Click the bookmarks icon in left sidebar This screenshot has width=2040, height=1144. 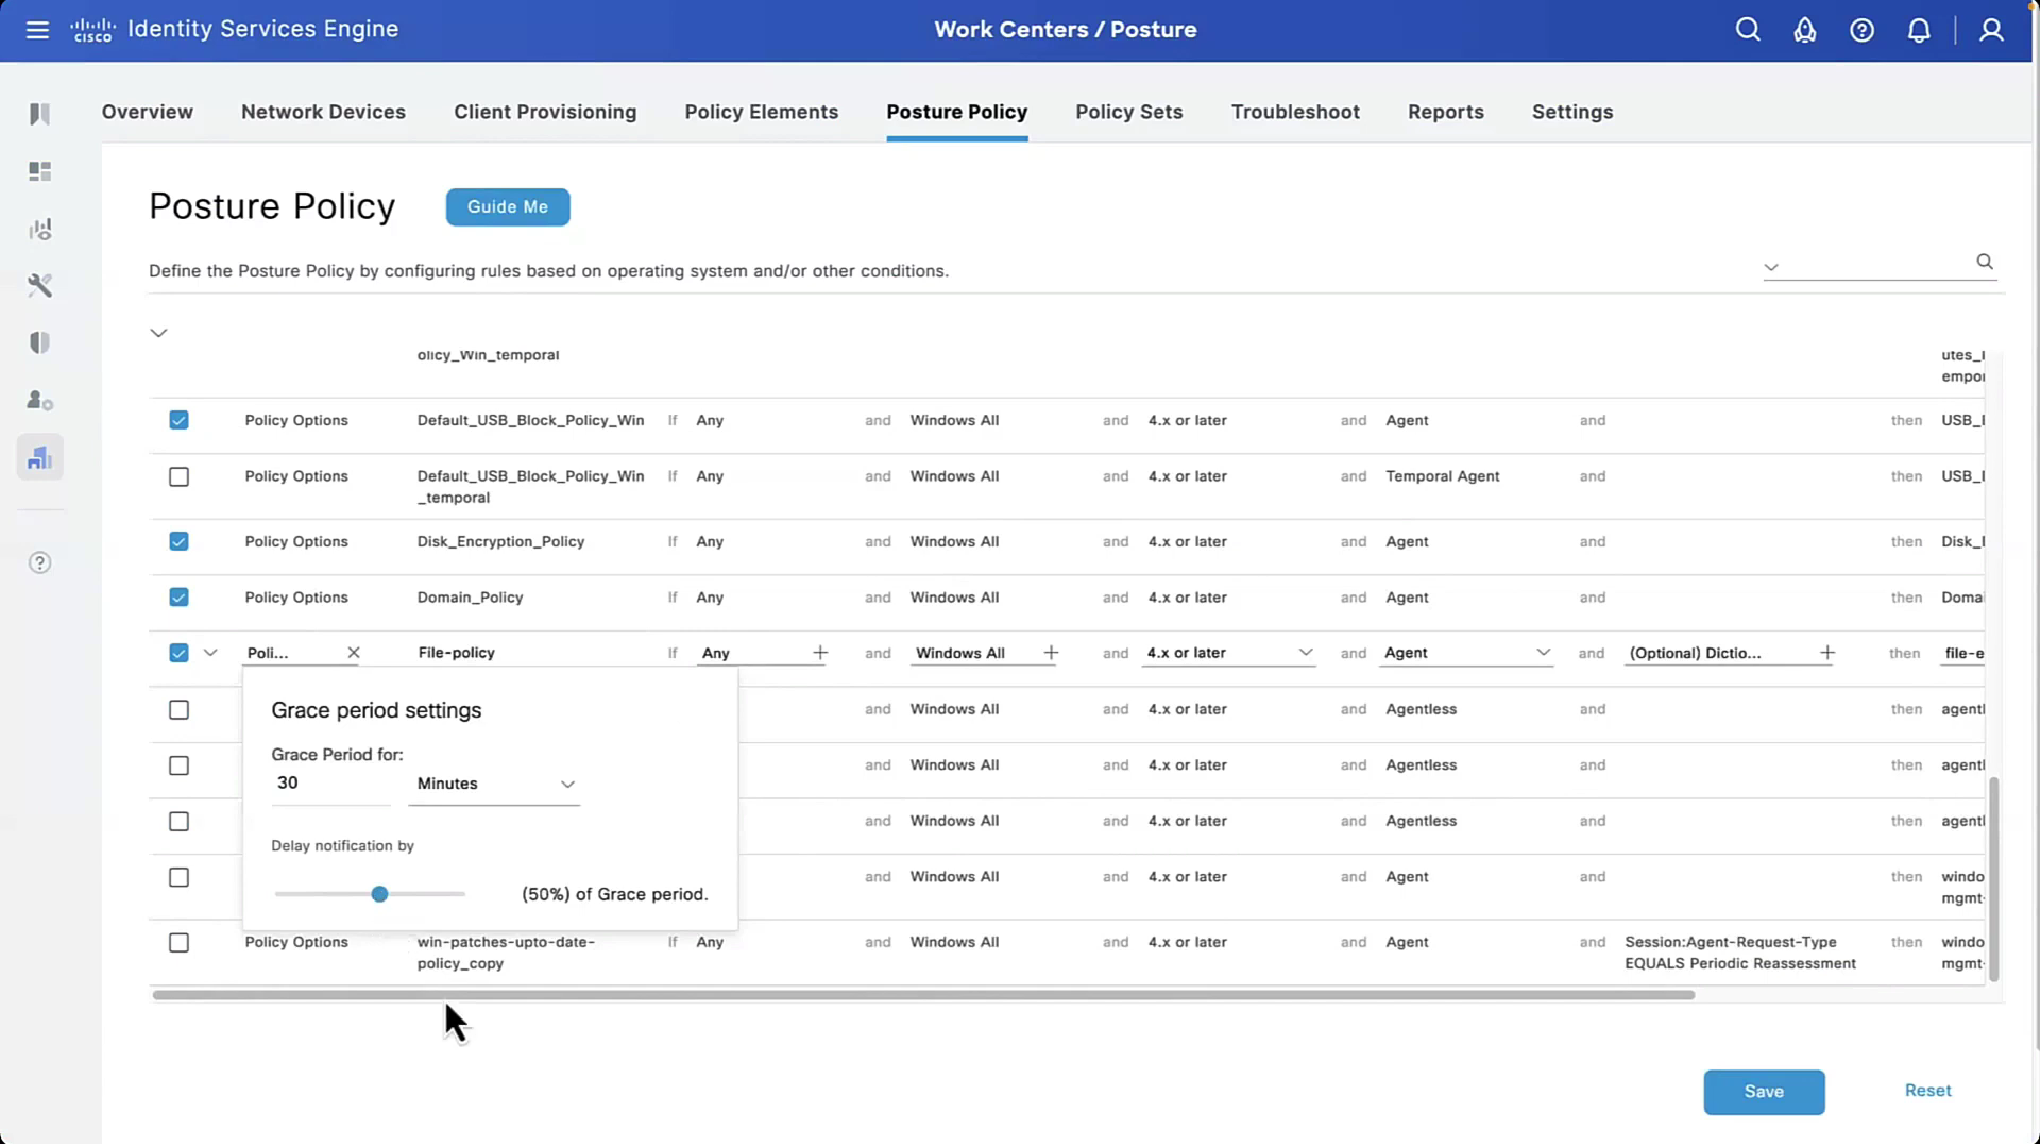click(x=40, y=114)
